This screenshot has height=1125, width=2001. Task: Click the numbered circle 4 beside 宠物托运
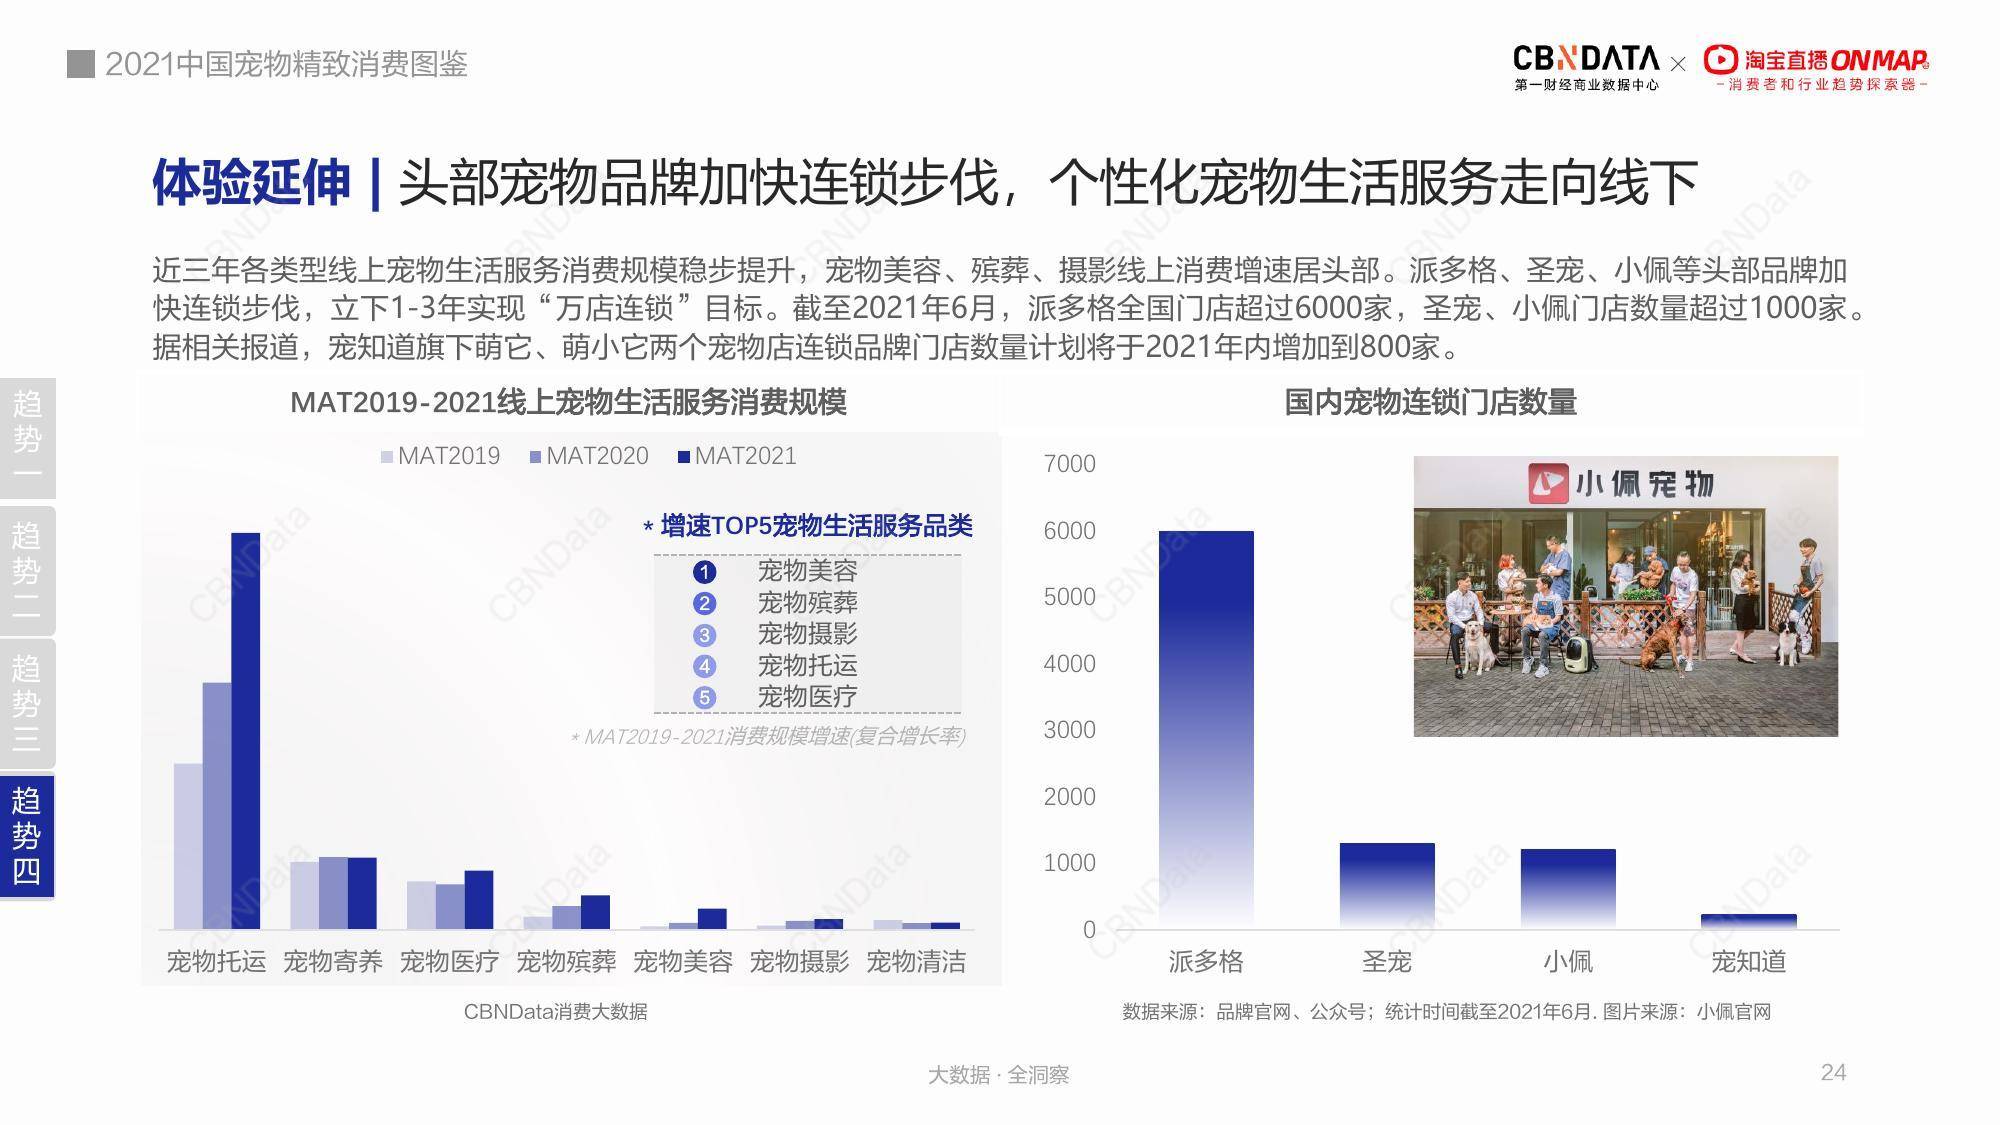tap(704, 666)
